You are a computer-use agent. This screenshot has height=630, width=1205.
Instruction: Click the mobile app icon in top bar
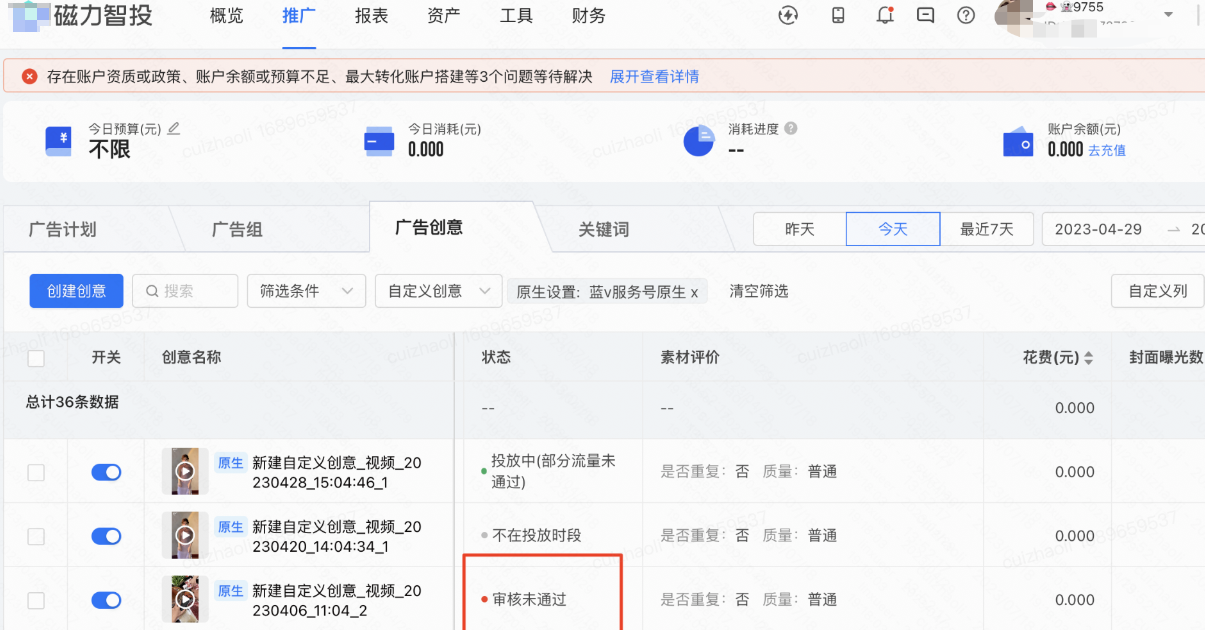point(837,16)
